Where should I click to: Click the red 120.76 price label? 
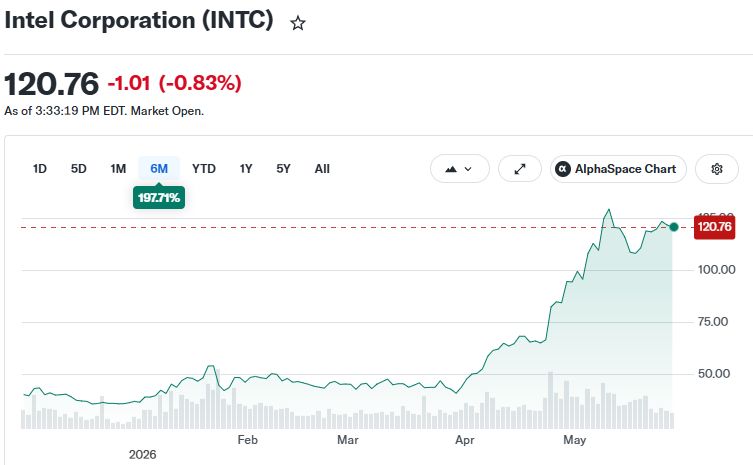pos(715,227)
